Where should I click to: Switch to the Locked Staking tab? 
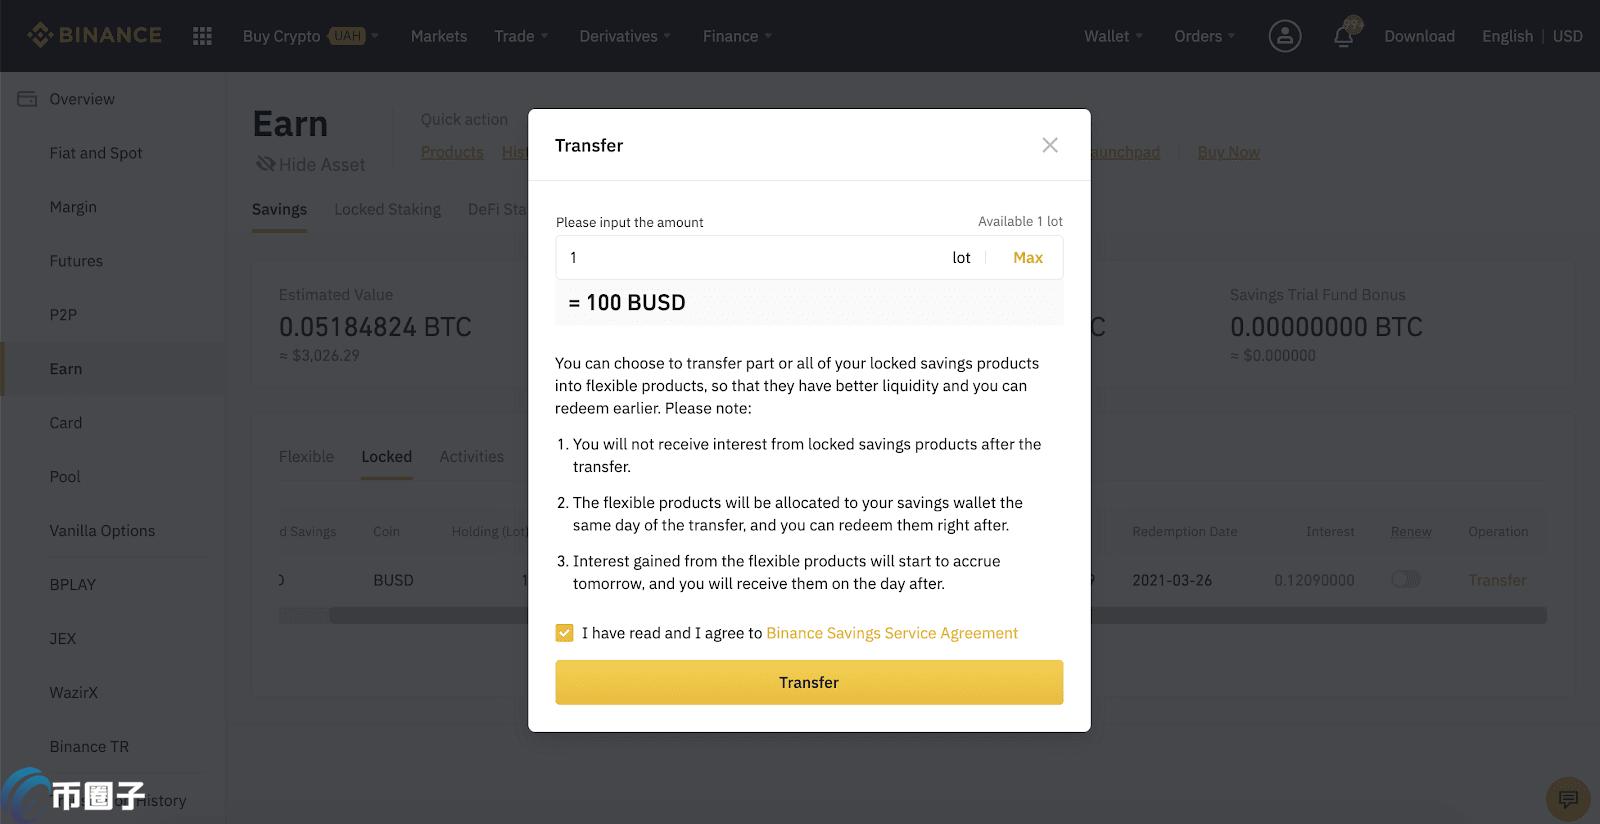[387, 209]
